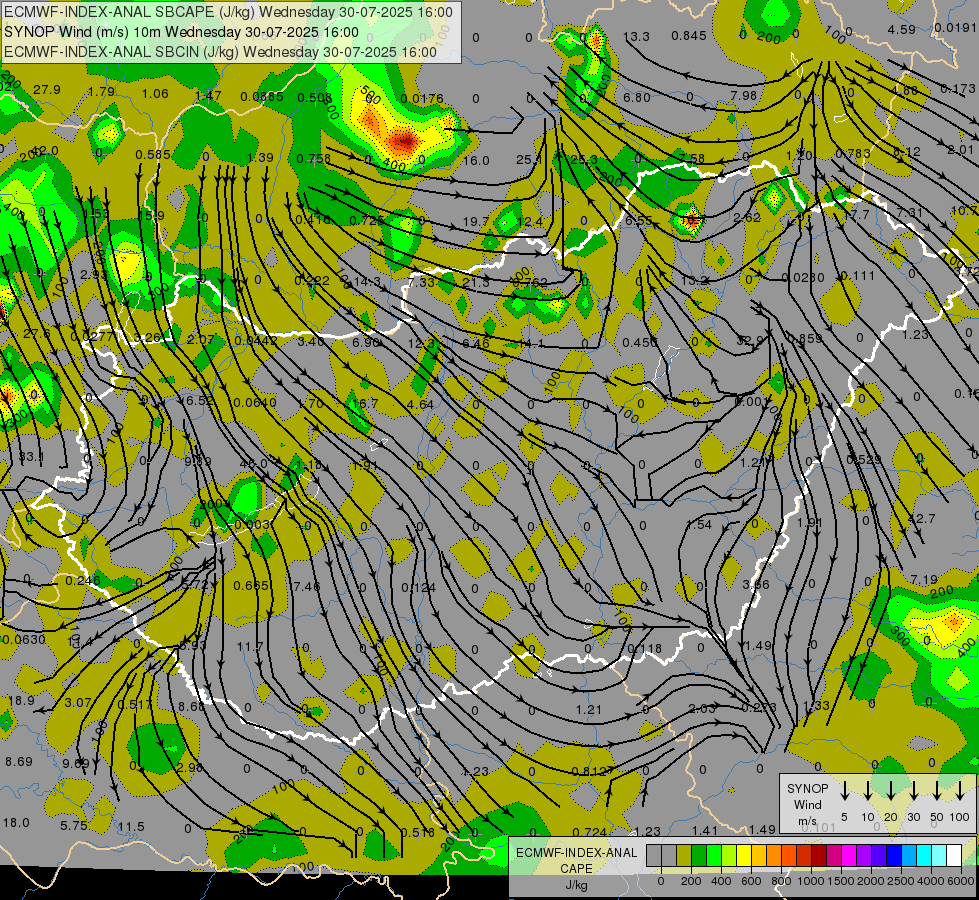Click the 6000 tick label under the CAPE scale

coord(962,881)
